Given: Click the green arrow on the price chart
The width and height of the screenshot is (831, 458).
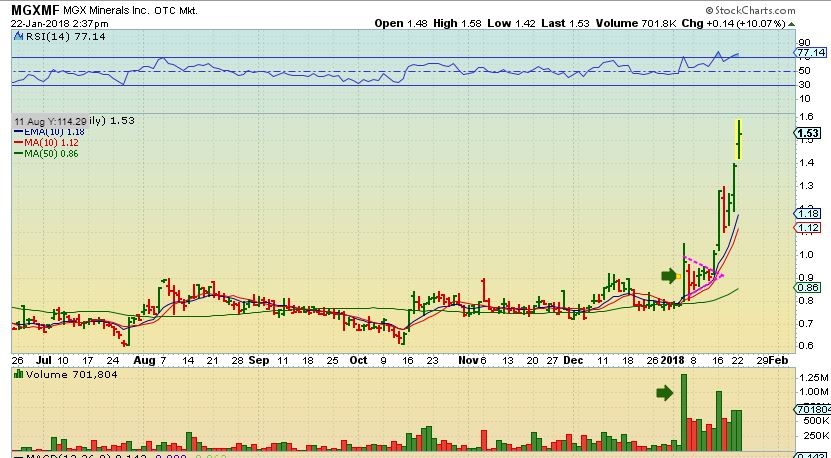Looking at the screenshot, I should (x=668, y=275).
